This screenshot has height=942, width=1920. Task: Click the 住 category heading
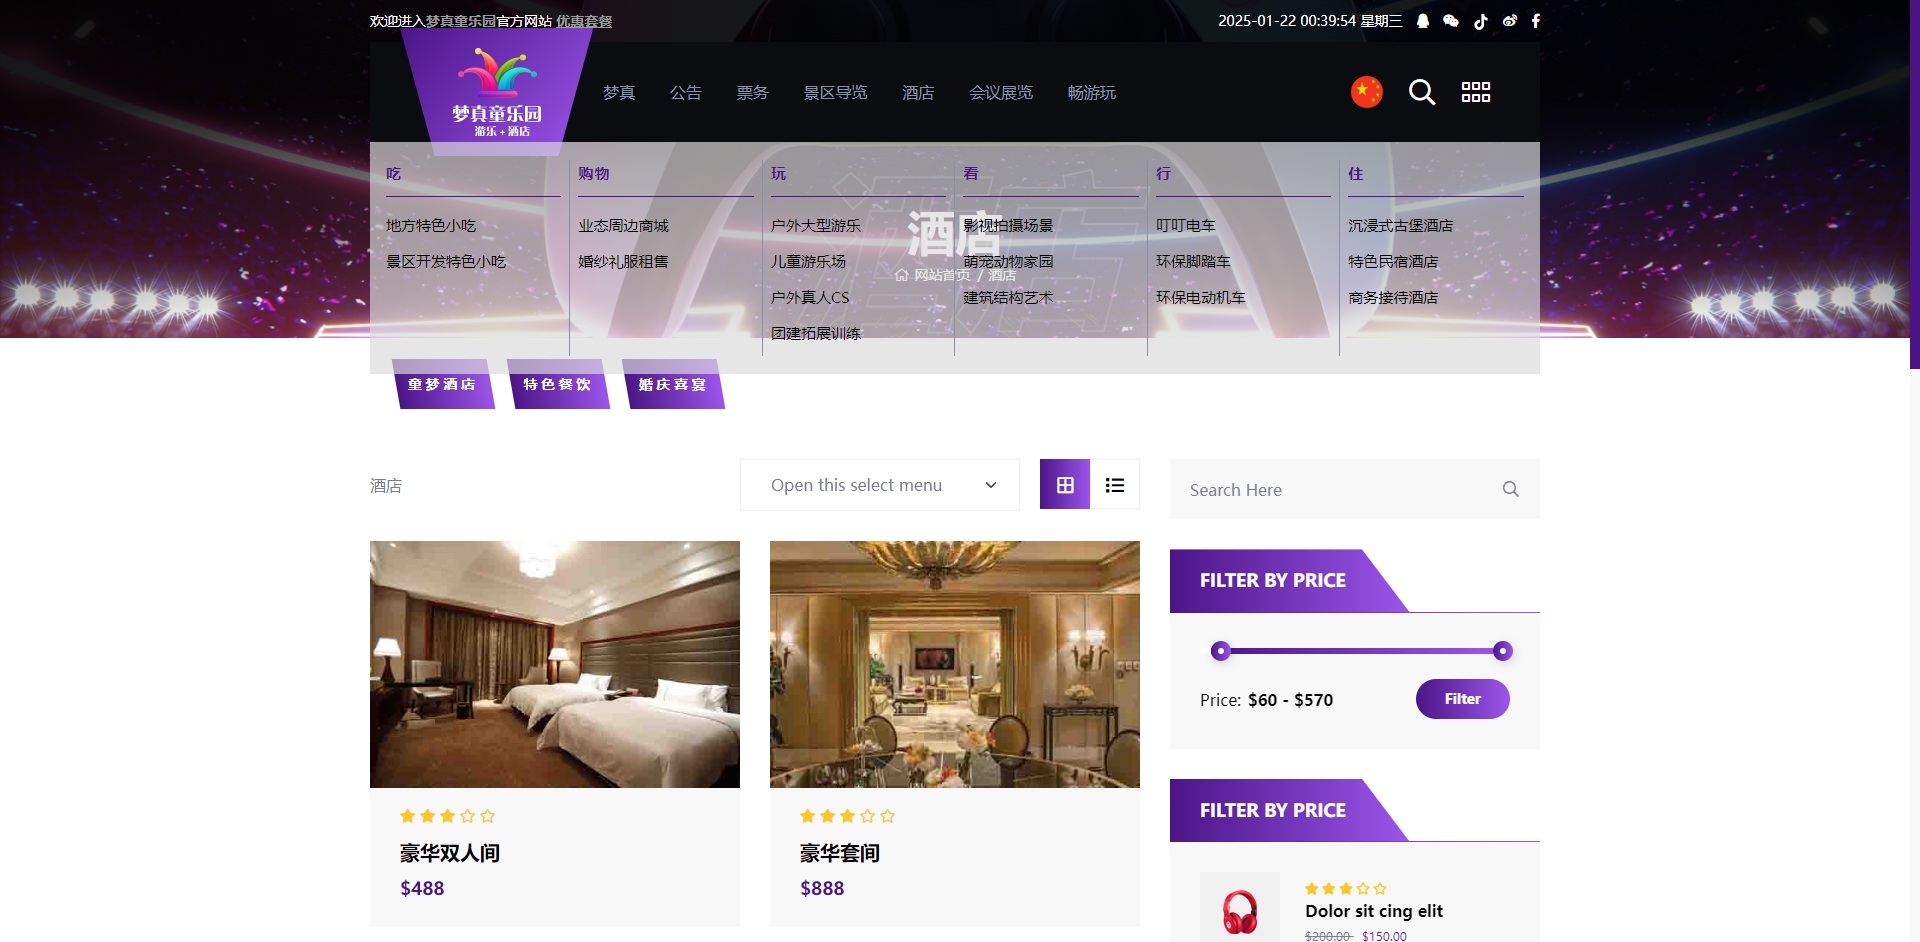click(x=1356, y=174)
